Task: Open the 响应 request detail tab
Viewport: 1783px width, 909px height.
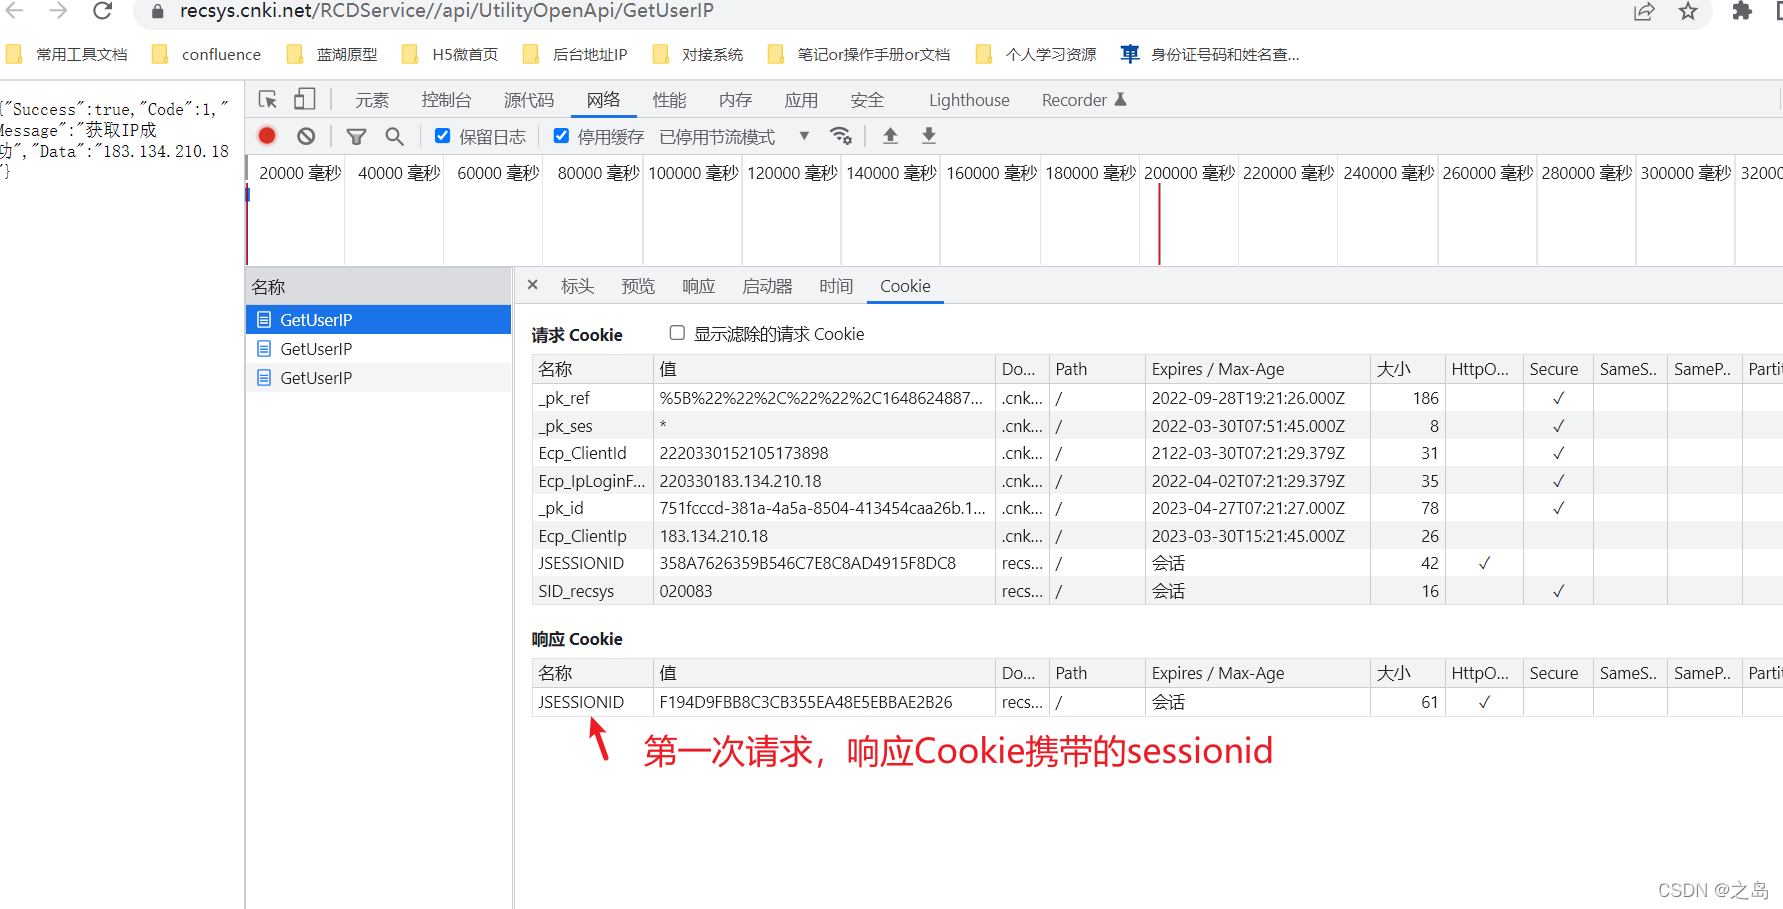Action: (698, 286)
